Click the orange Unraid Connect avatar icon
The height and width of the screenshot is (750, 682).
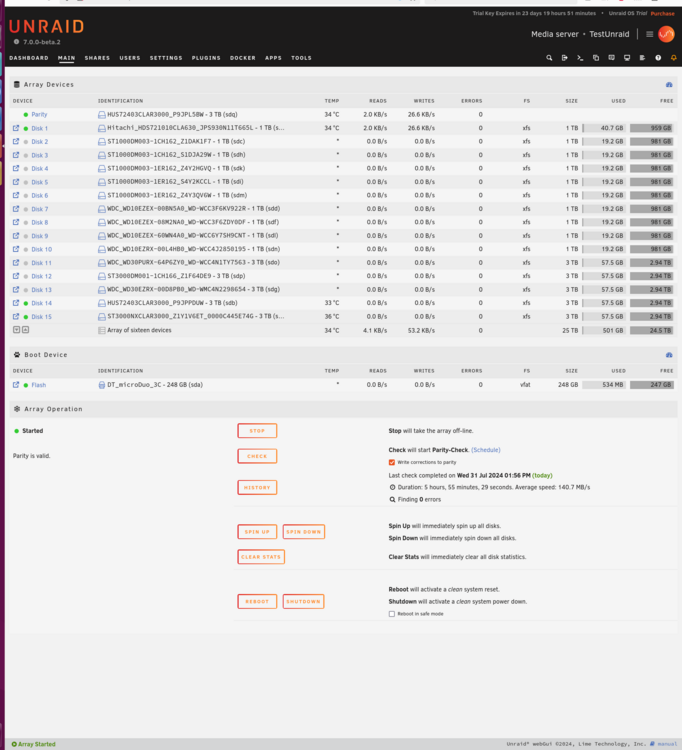click(666, 34)
